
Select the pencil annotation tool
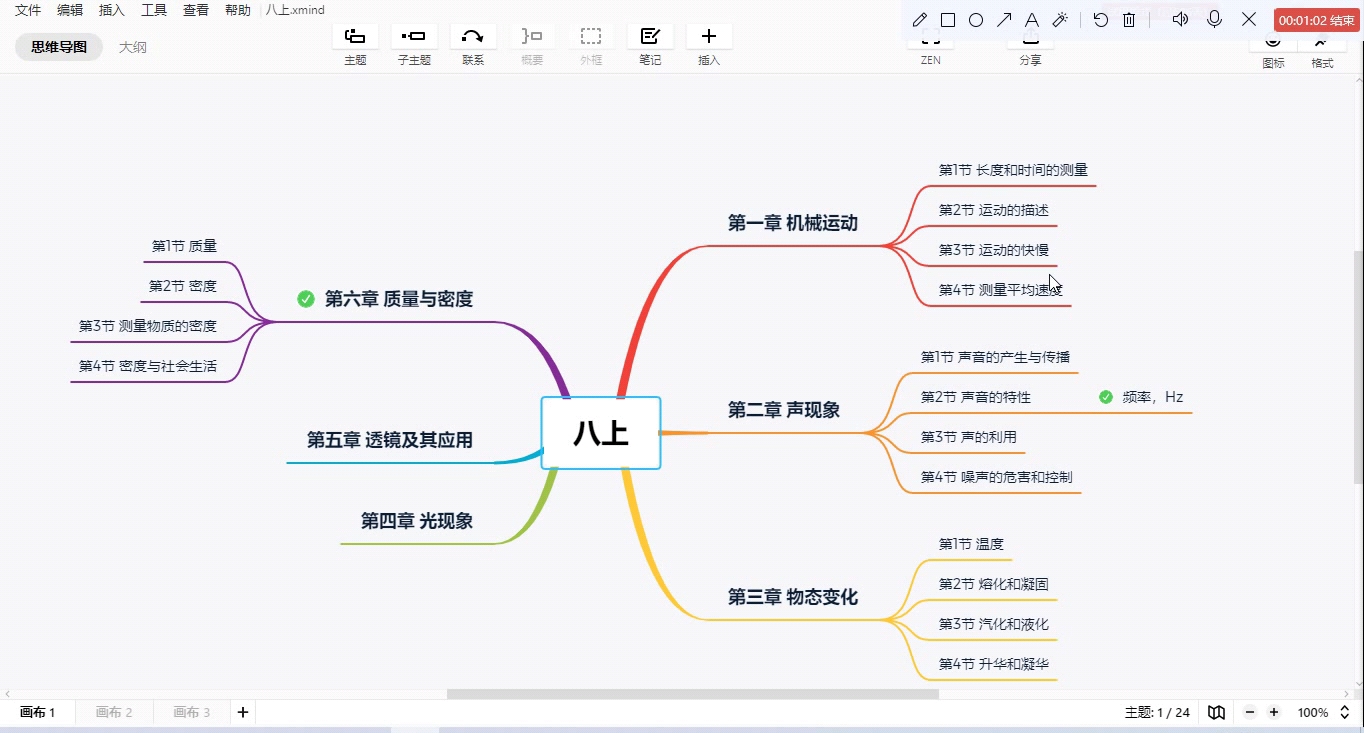[920, 20]
